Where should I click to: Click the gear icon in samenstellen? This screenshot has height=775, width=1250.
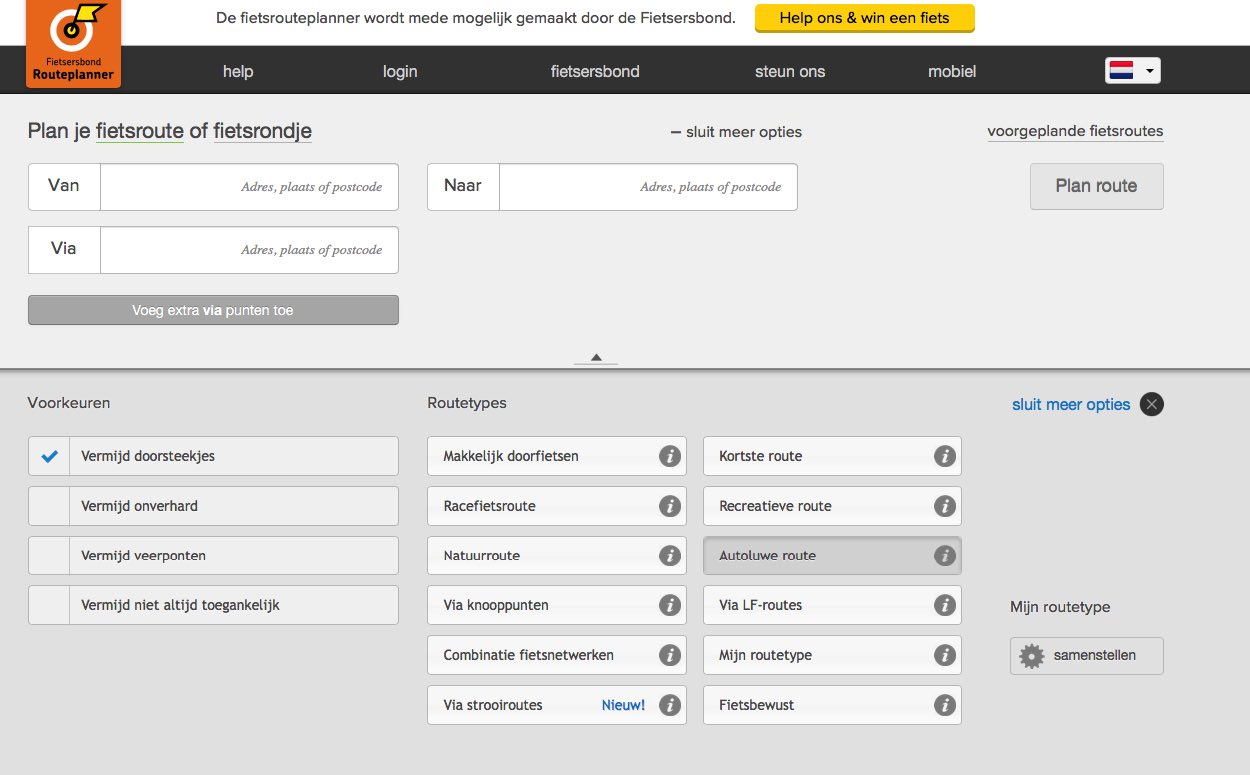click(x=1031, y=656)
